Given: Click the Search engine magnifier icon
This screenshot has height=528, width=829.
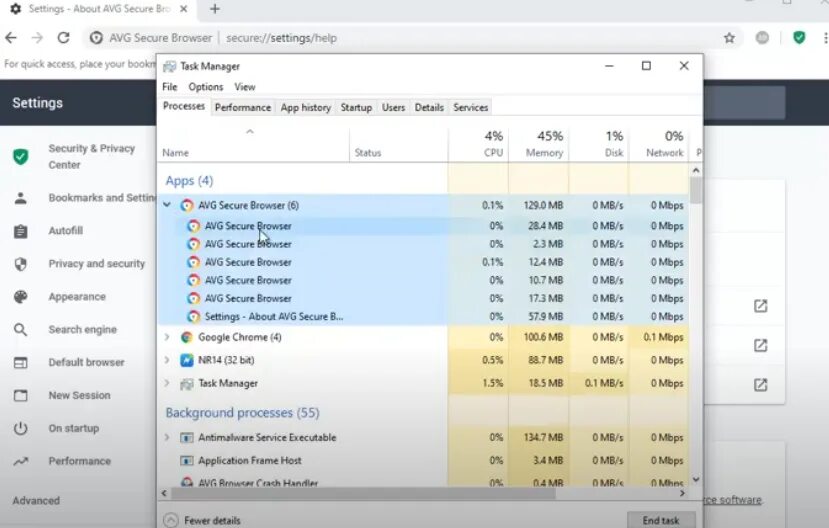Looking at the screenshot, I should point(21,330).
